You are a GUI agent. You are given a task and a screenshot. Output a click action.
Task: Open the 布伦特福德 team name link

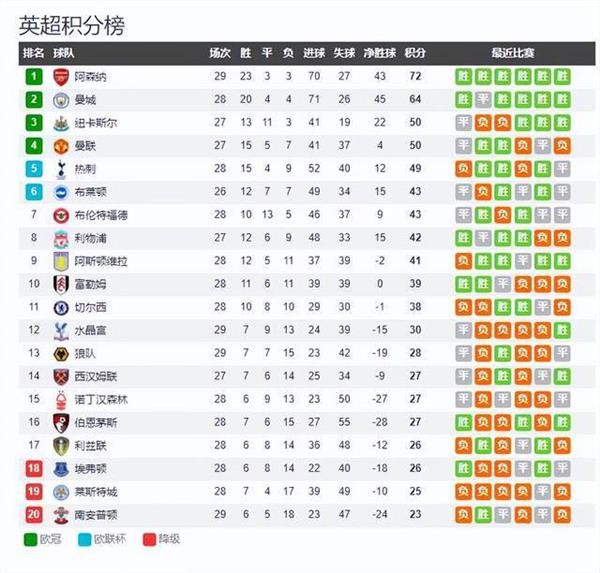click(101, 215)
